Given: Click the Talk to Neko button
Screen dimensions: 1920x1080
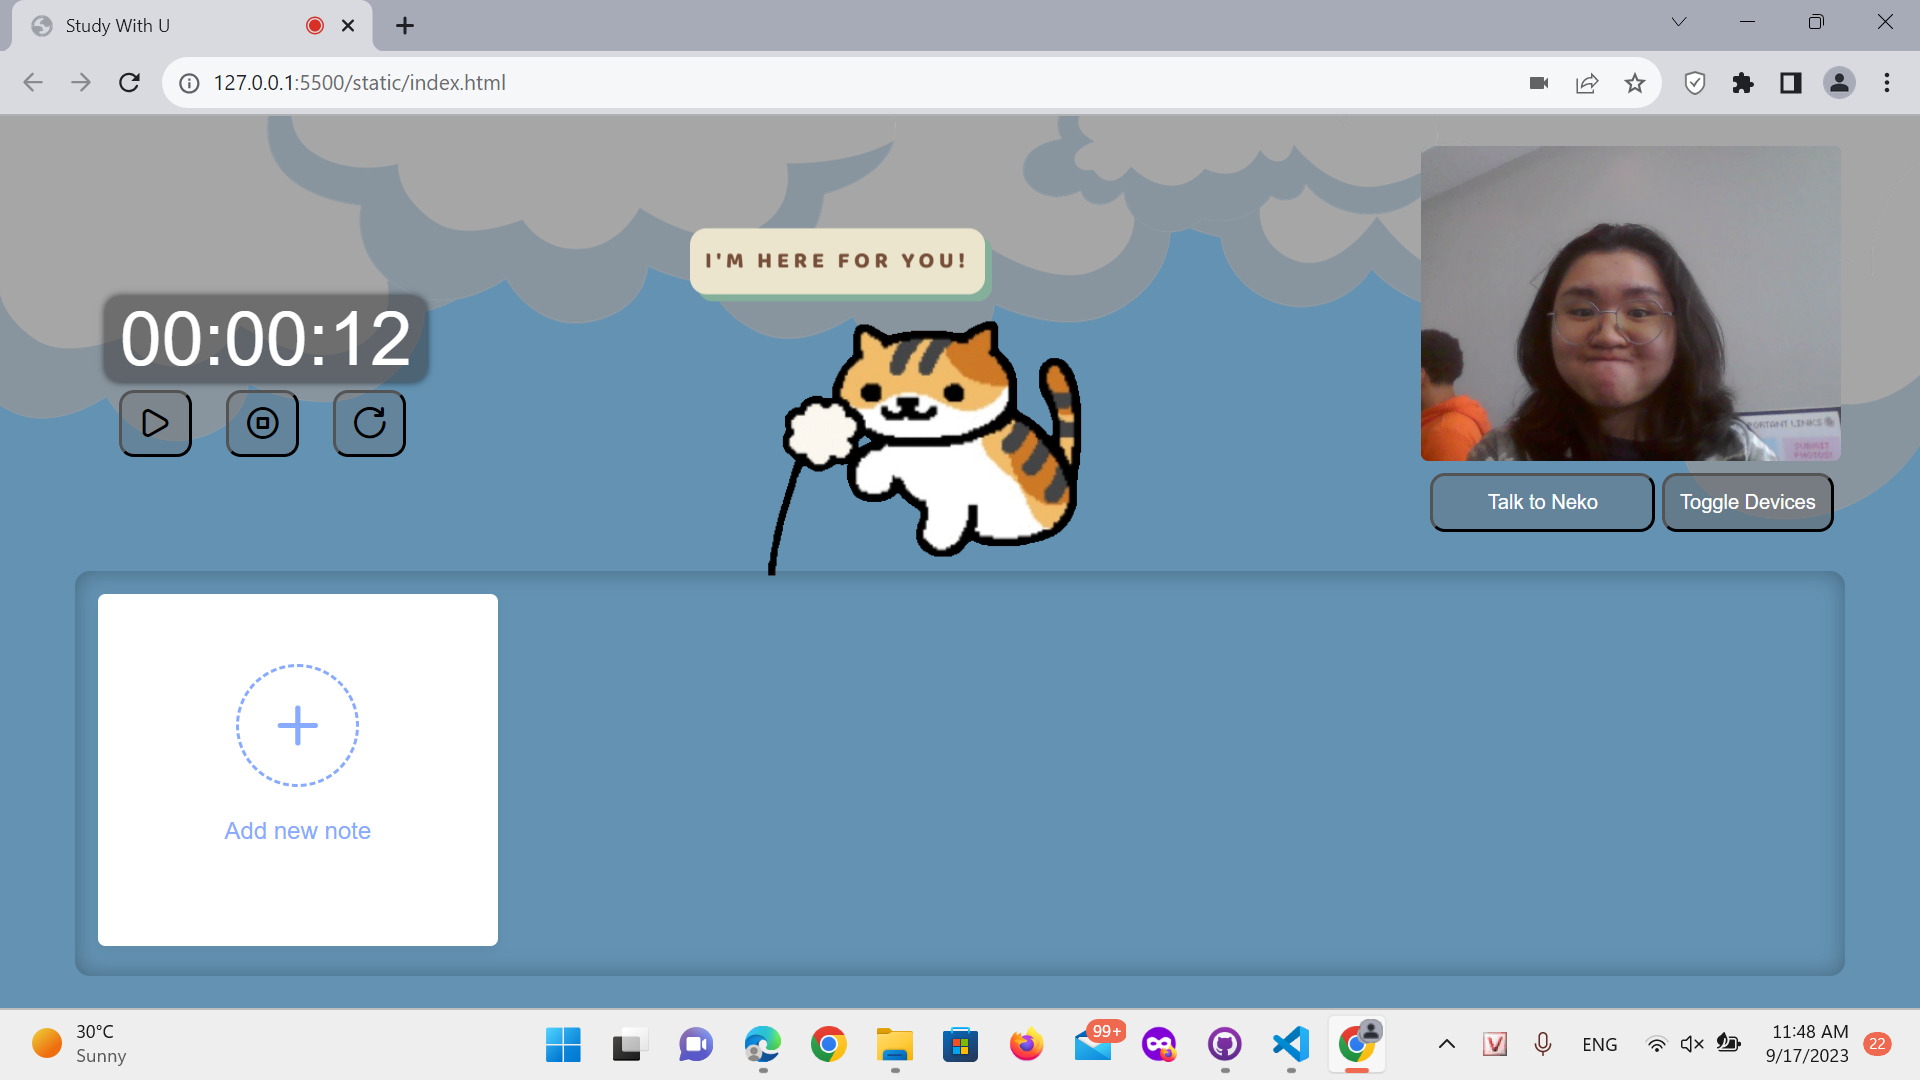Looking at the screenshot, I should pyautogui.click(x=1541, y=502).
